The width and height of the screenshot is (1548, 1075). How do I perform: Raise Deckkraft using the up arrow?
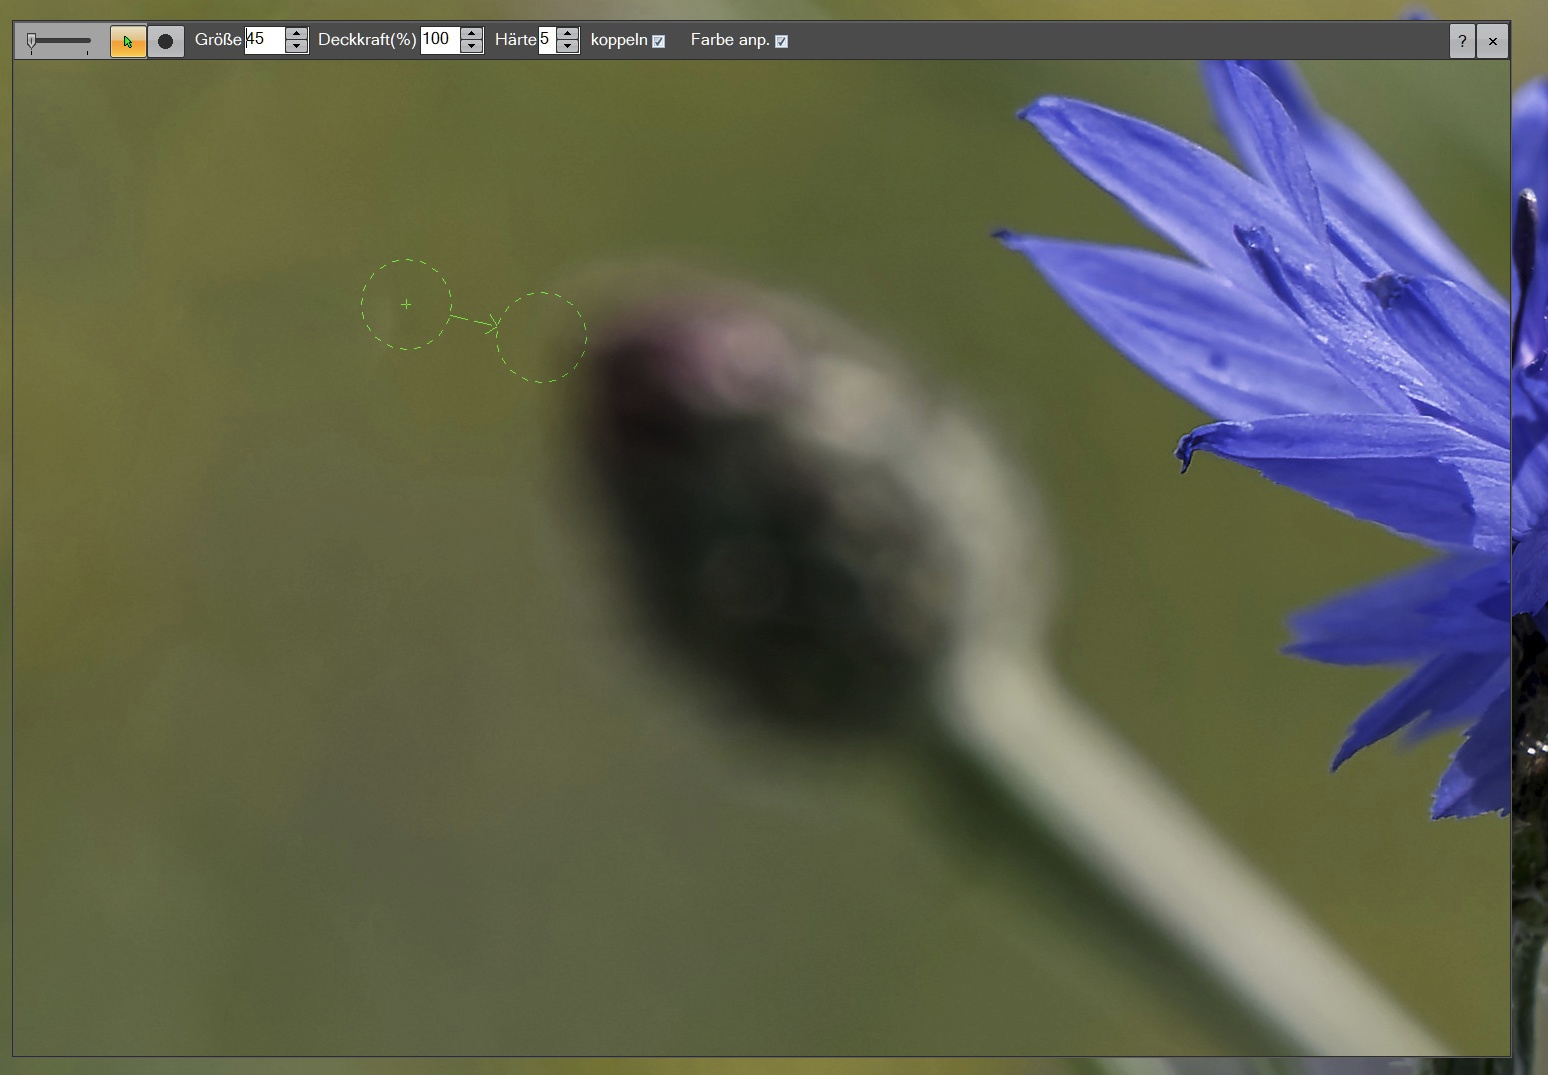point(472,34)
